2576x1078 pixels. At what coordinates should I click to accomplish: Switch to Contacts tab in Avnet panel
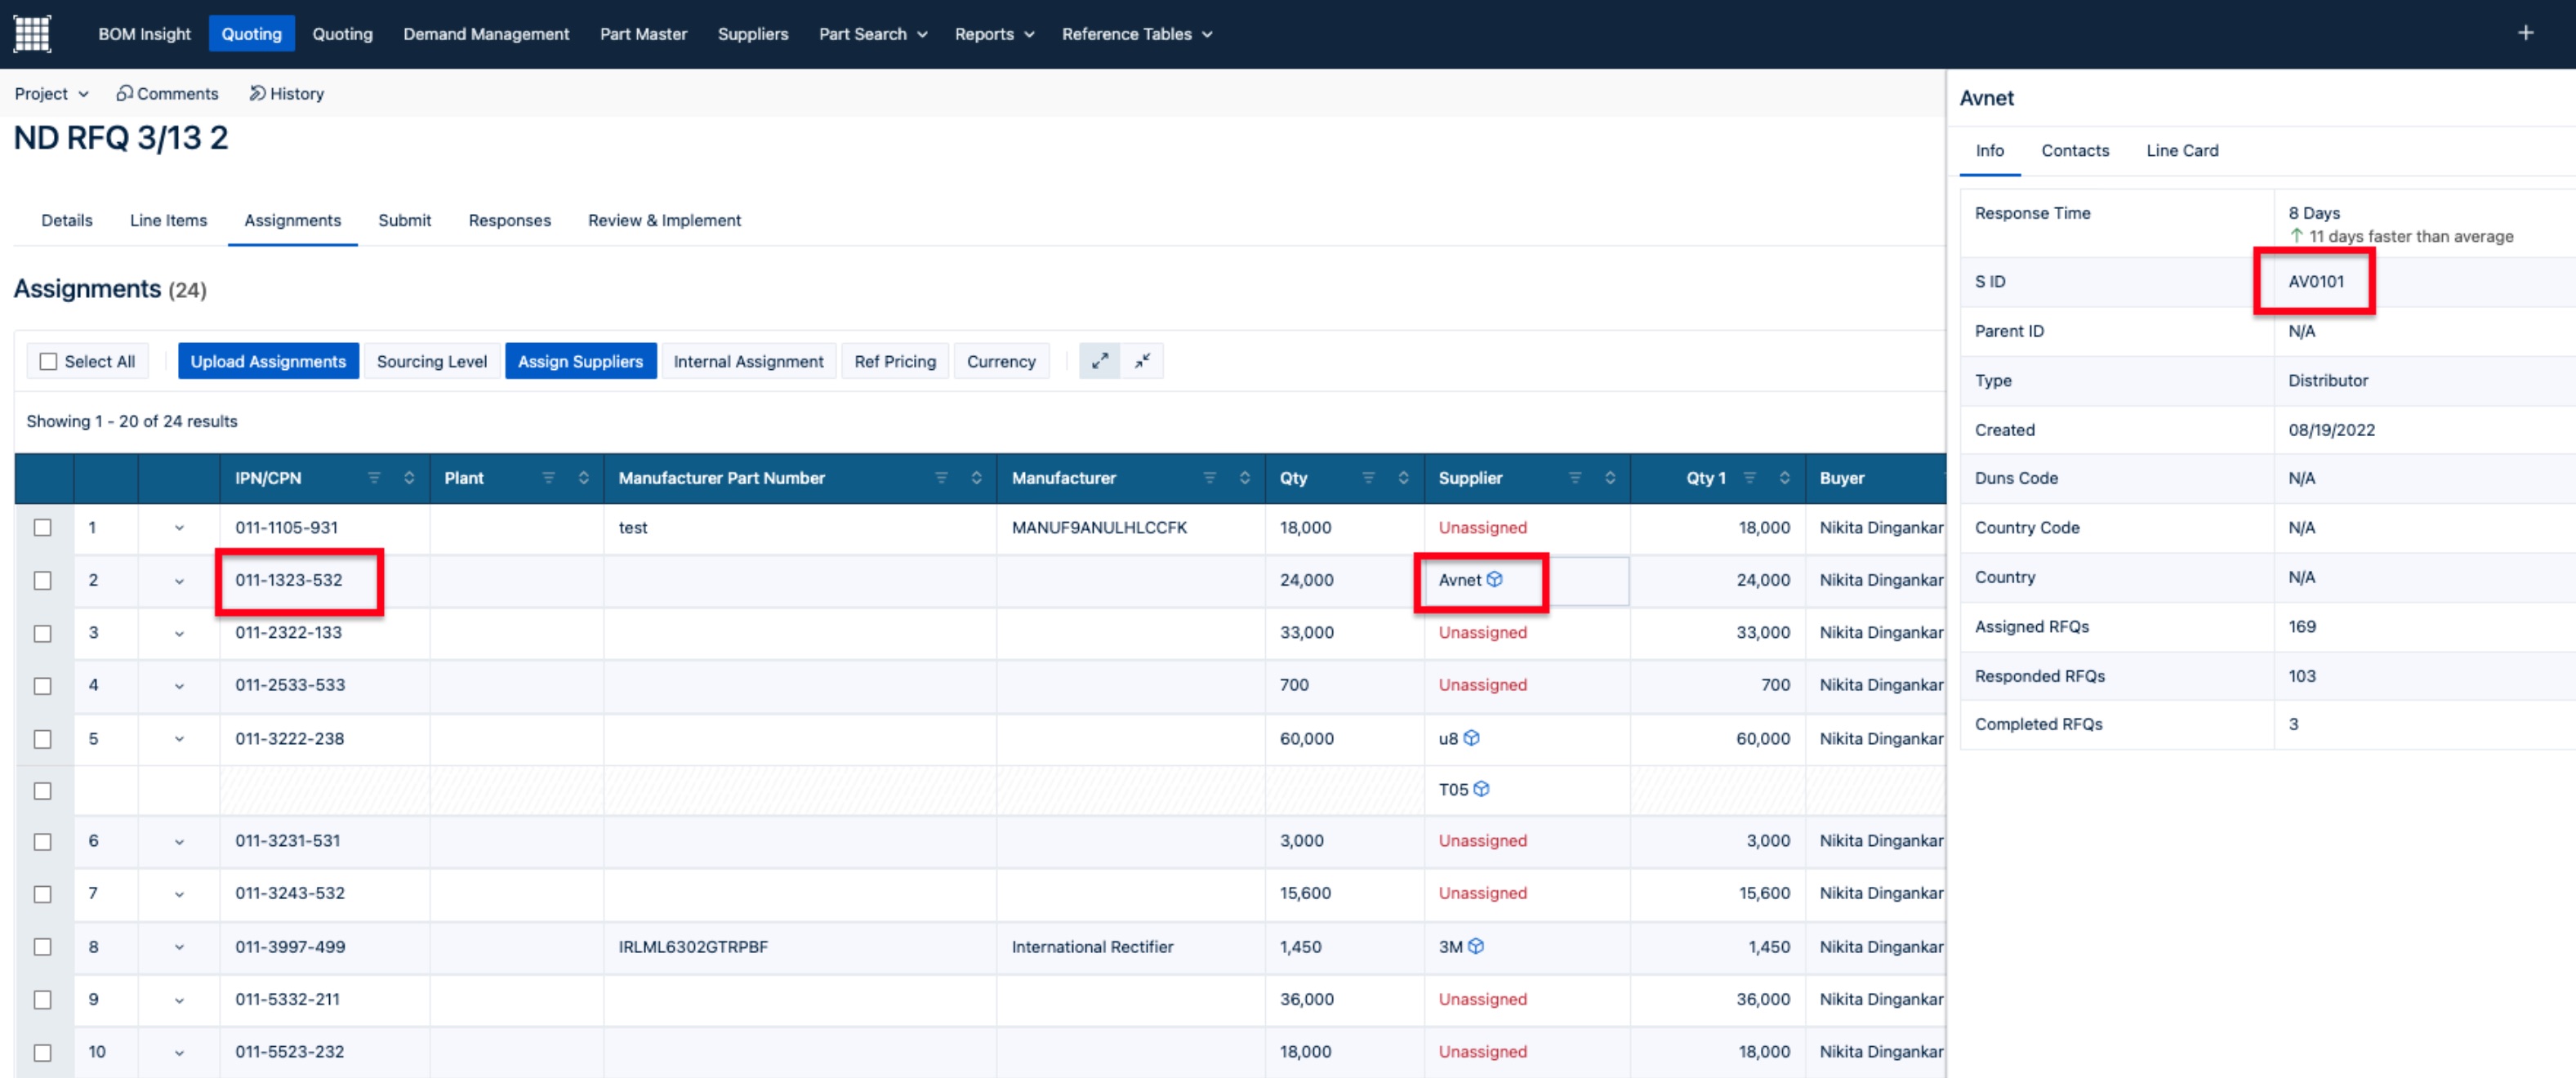coord(2074,150)
